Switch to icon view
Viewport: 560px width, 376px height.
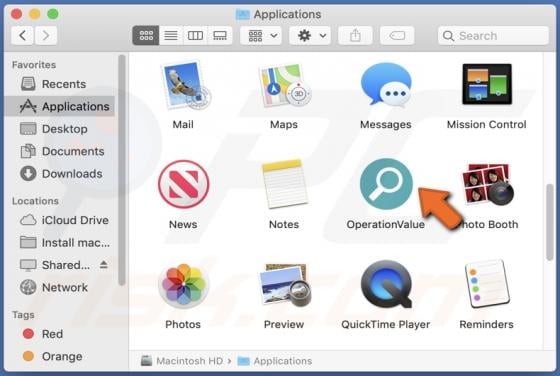click(146, 35)
